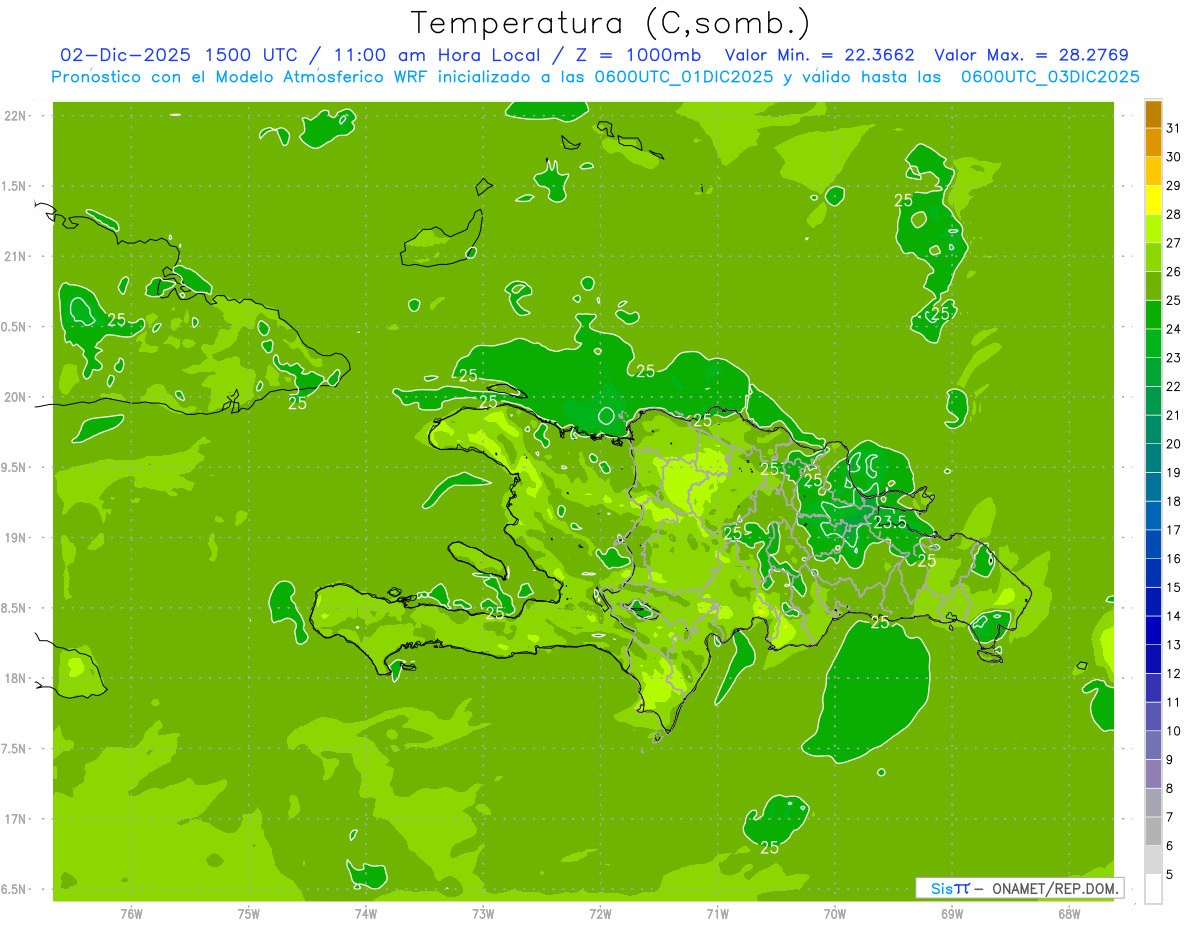The height and width of the screenshot is (927, 1200).
Task: Click legend value '19'
Action: (1174, 473)
